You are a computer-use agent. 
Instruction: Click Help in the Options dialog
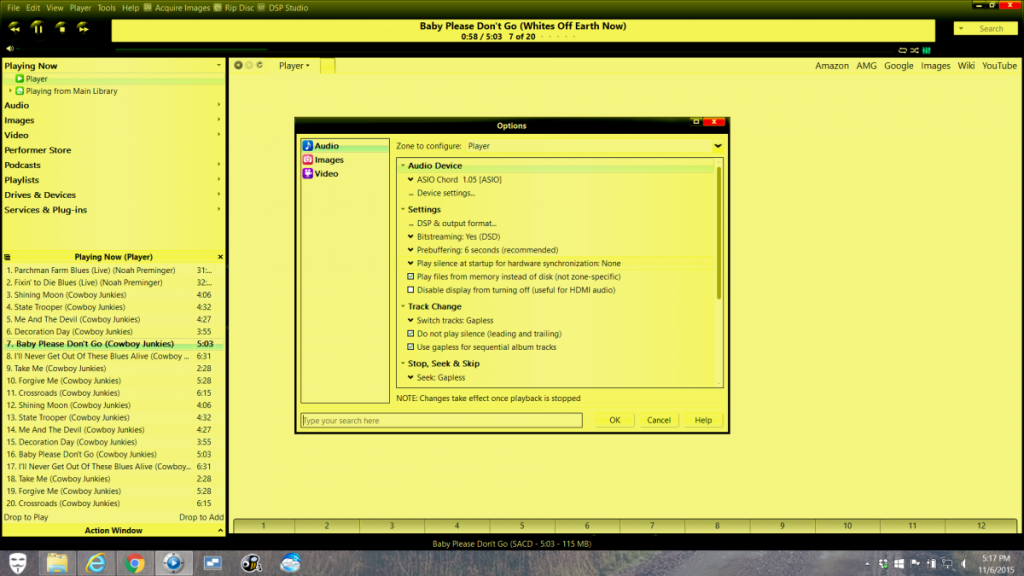click(703, 421)
